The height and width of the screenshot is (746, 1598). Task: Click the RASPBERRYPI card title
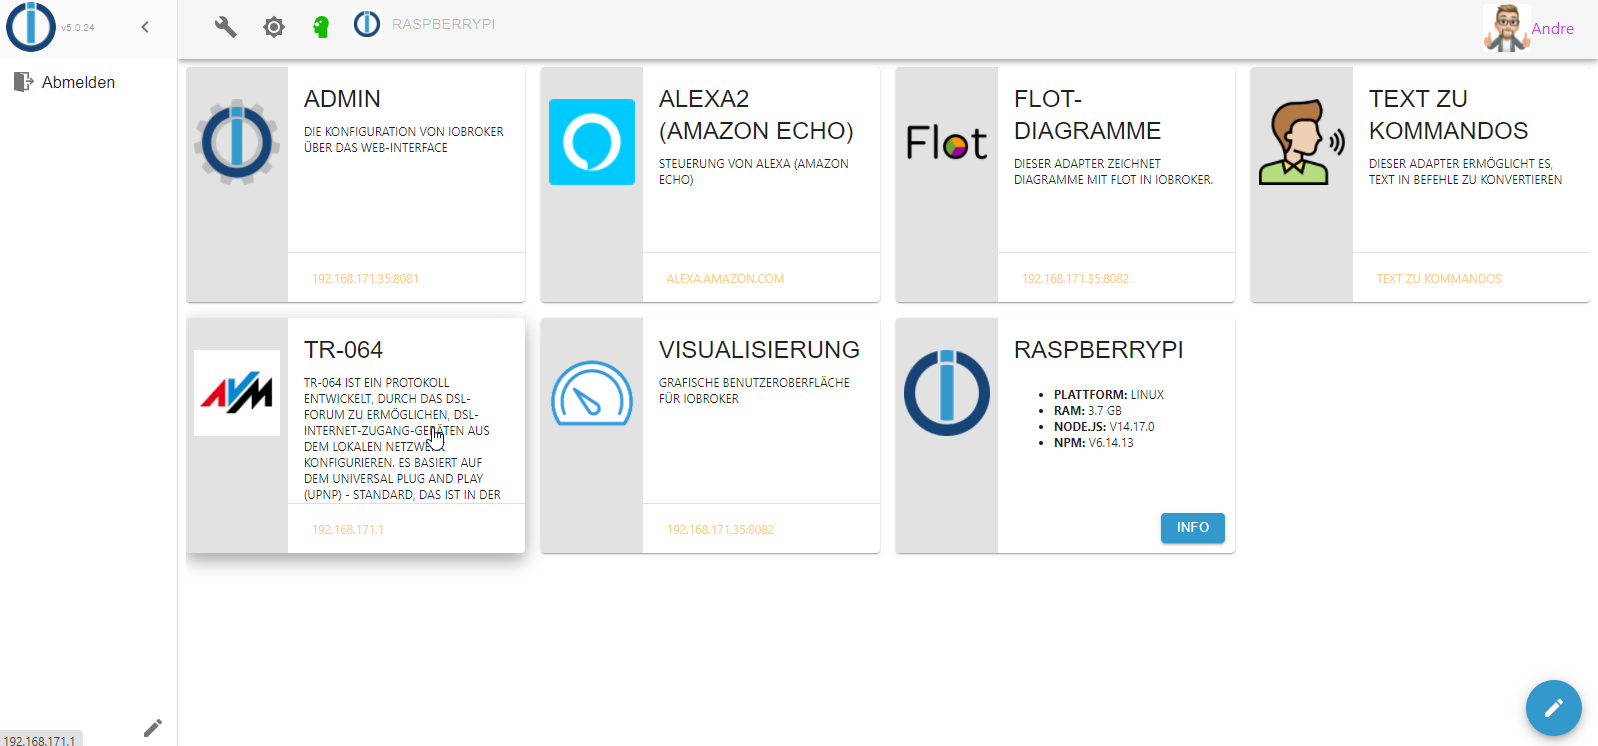1098,350
